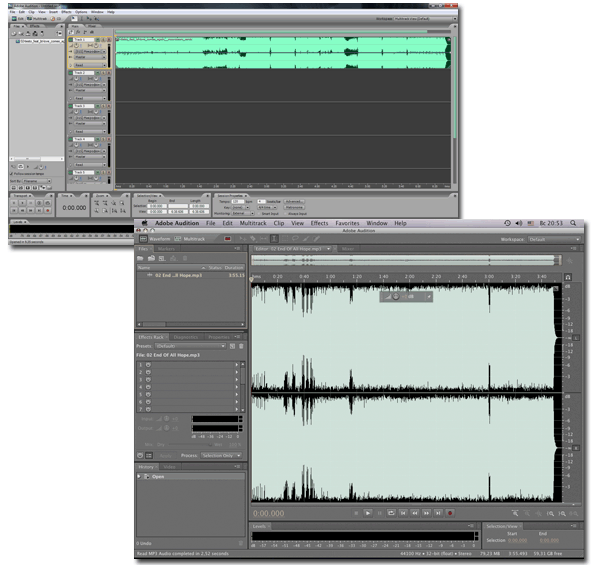Screen dimensions: 592x565
Task: Open the Multitrack menu
Action: tap(253, 223)
